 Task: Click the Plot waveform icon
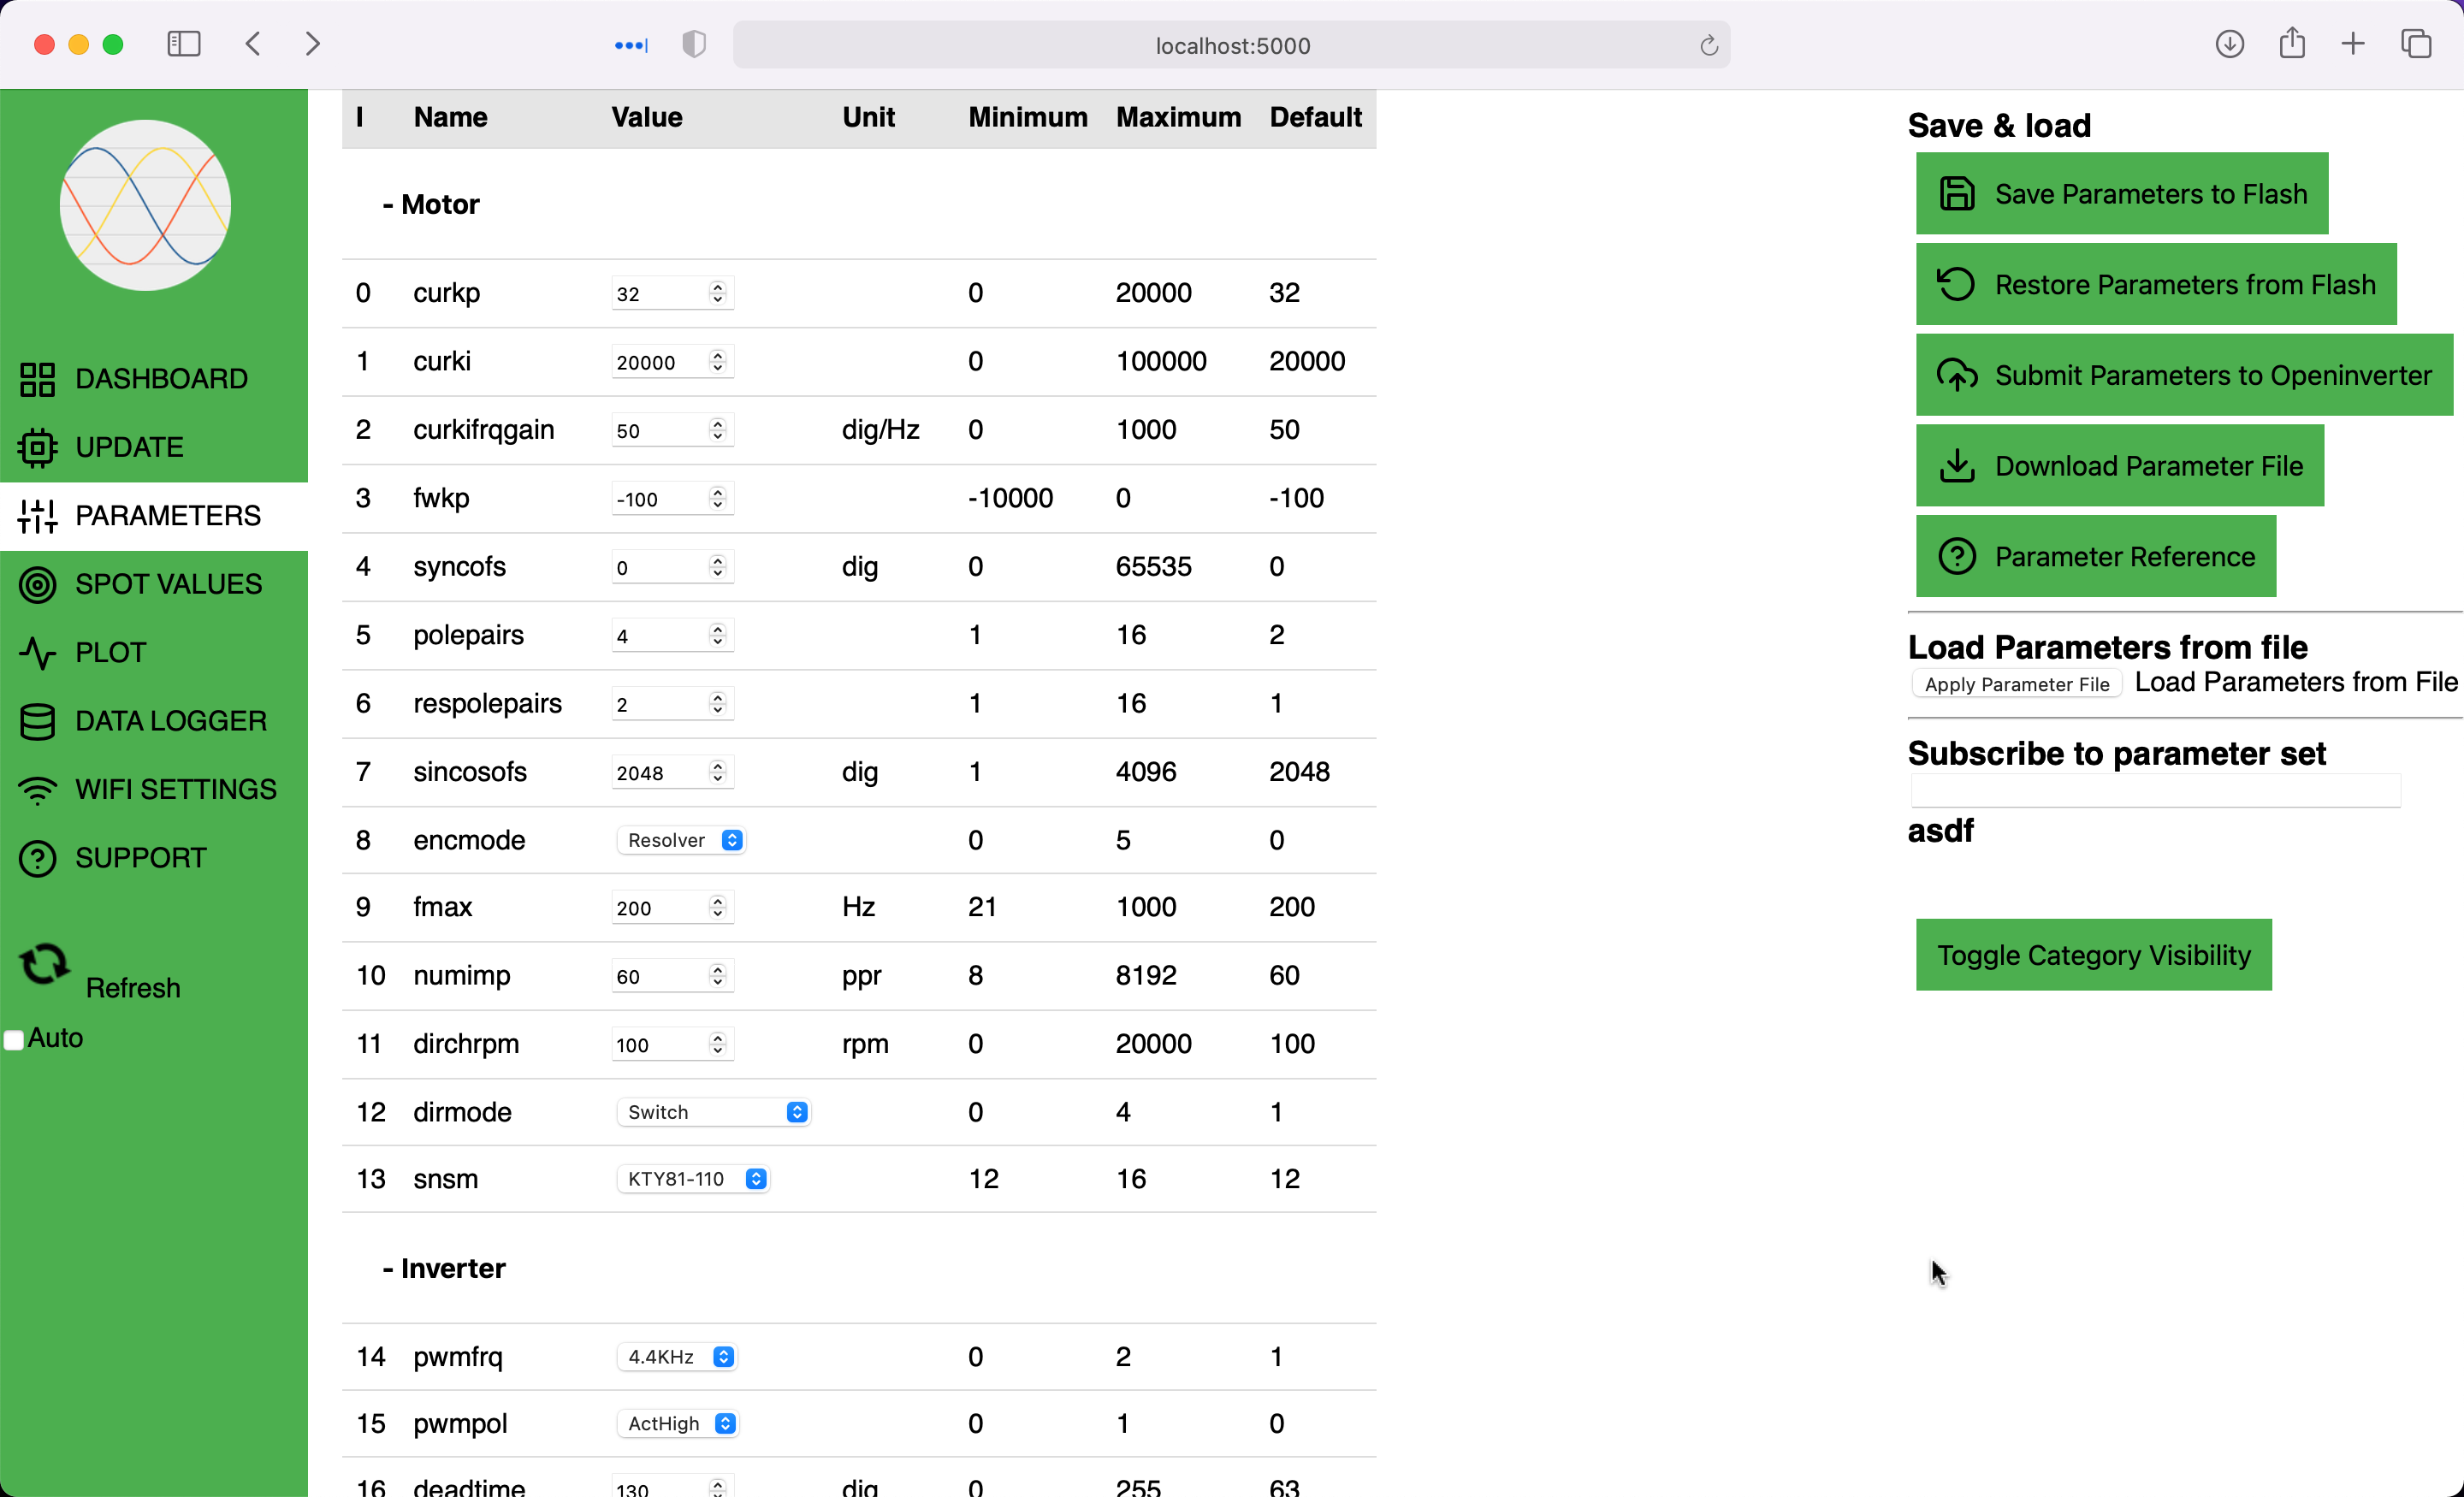38,653
